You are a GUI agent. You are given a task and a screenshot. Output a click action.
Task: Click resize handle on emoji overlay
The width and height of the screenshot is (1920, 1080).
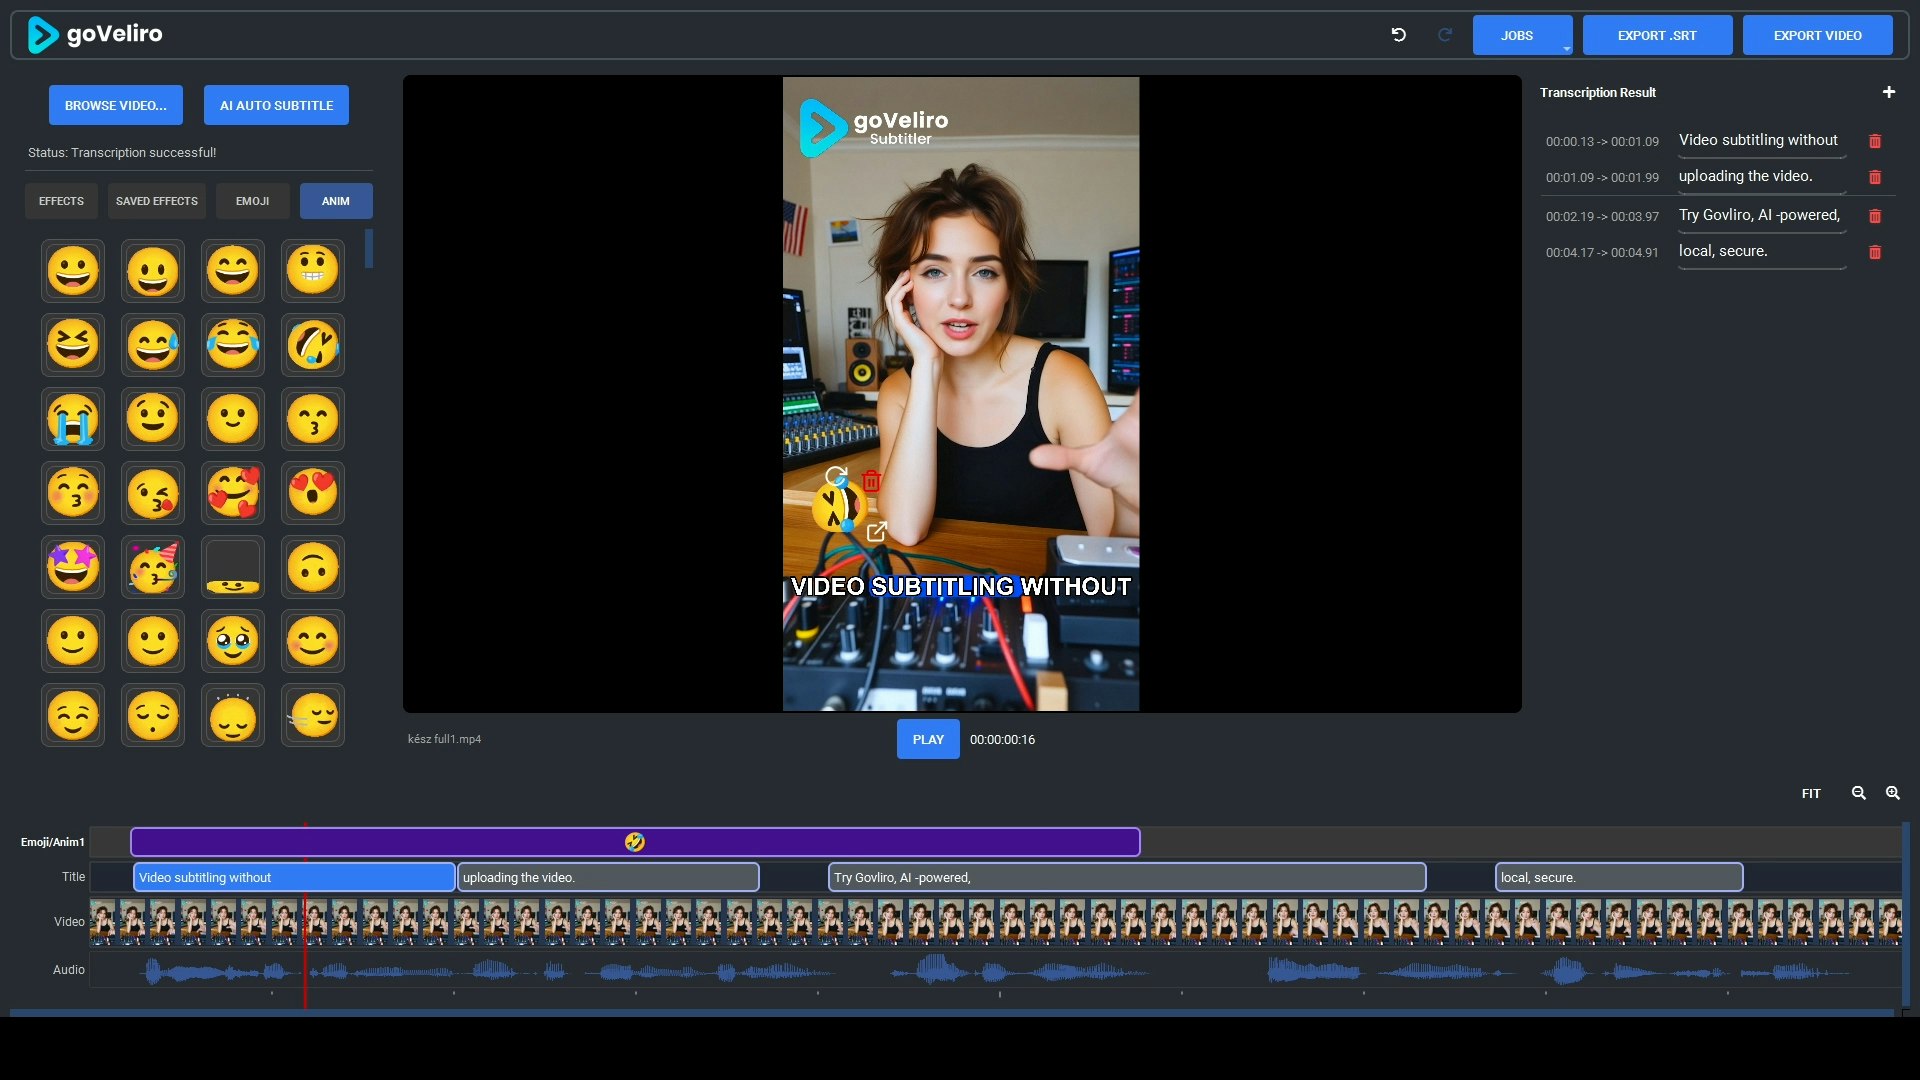[877, 532]
